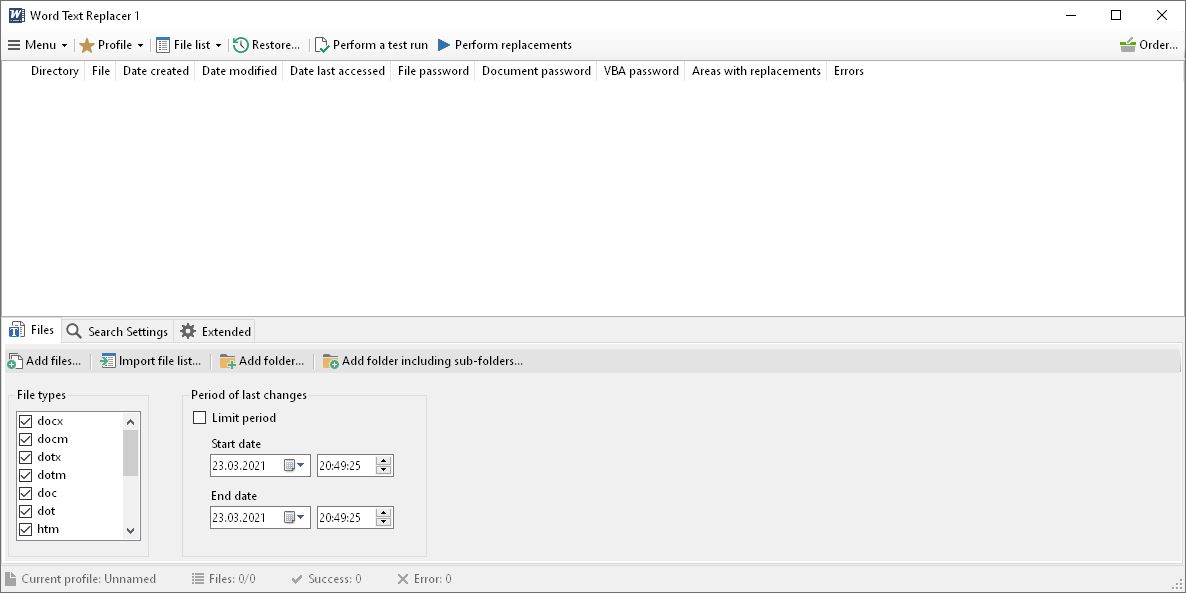Viewport: 1186px width, 593px height.
Task: Click the Add files icon
Action: click(15, 362)
